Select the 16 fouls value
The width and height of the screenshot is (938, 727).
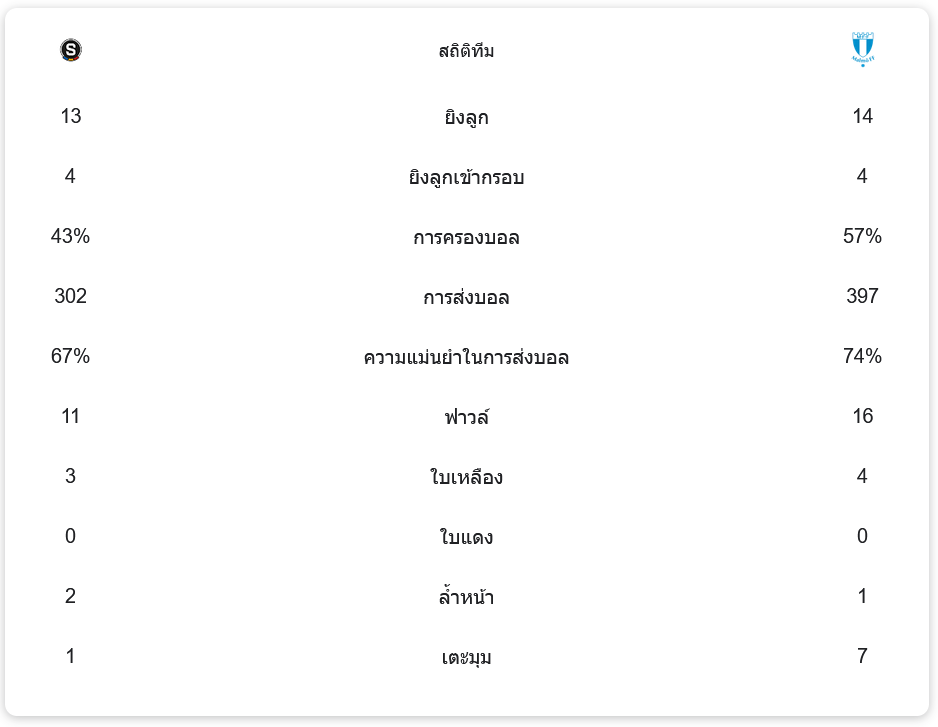pyautogui.click(x=862, y=417)
